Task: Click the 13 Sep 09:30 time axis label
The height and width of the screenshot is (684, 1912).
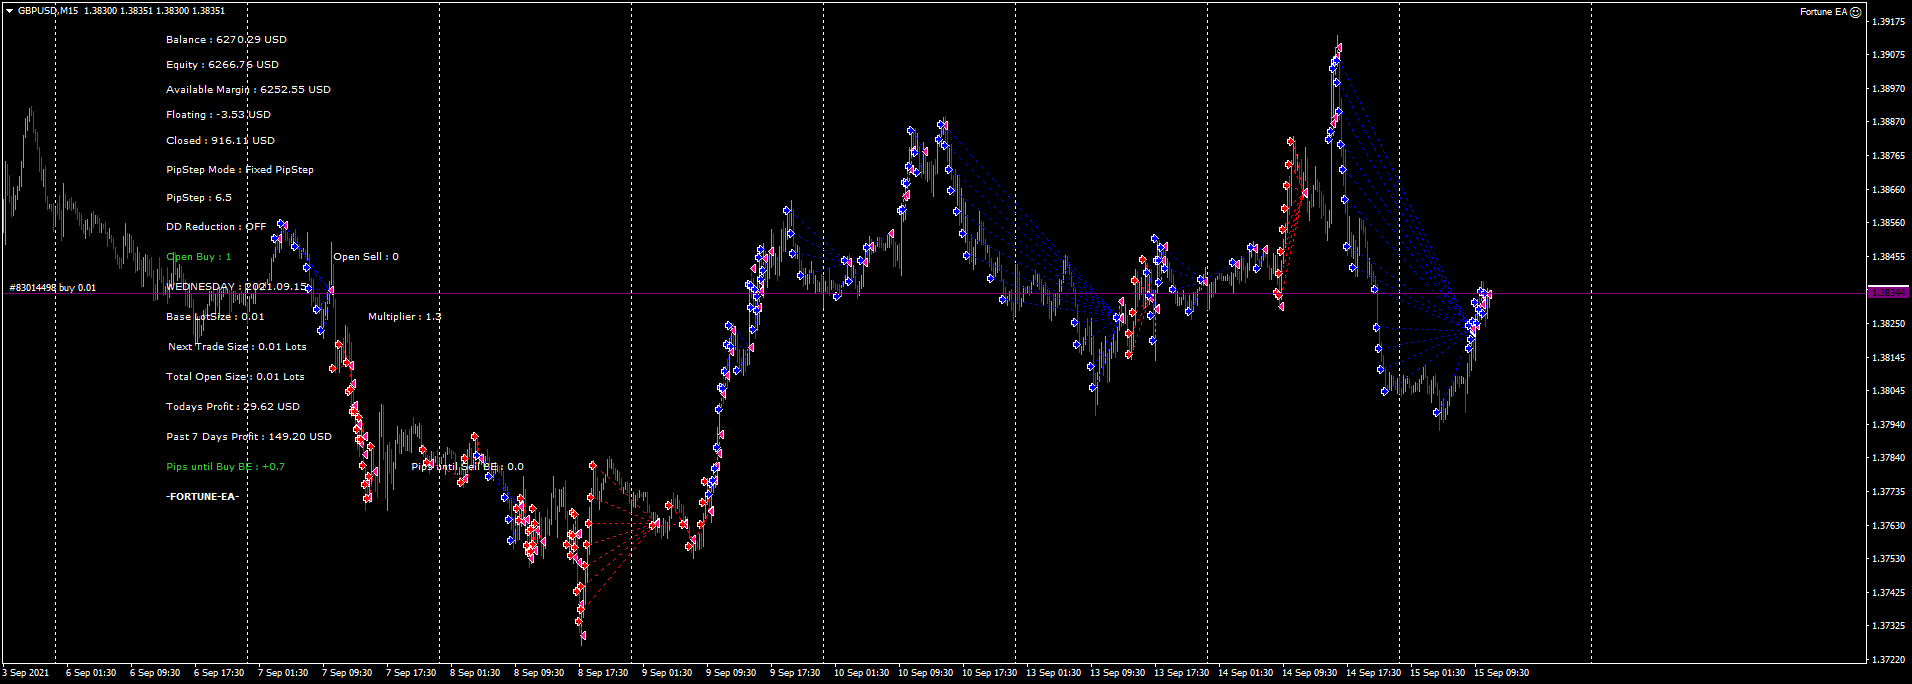Action: (x=1117, y=673)
